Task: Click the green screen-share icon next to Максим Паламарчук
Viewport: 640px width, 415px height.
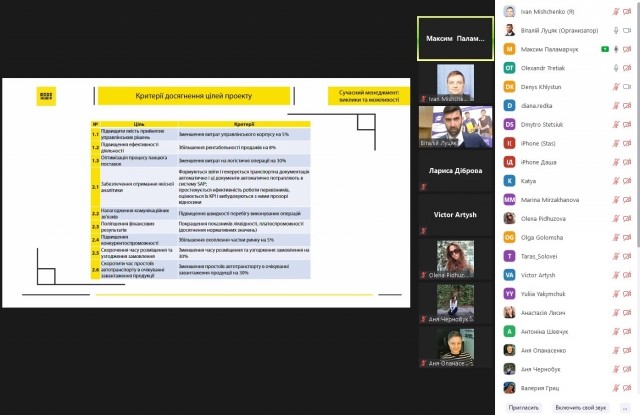Action: pyautogui.click(x=605, y=49)
